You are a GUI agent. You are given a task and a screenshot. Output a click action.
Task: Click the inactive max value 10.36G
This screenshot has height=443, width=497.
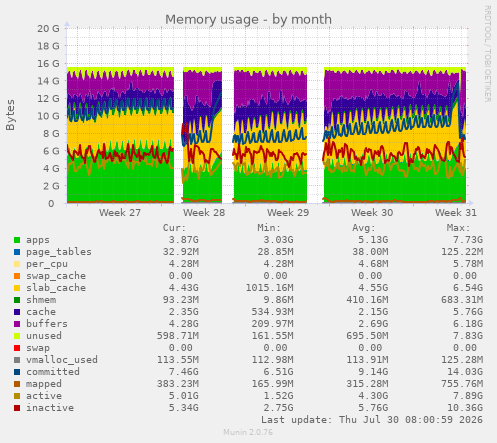(465, 408)
